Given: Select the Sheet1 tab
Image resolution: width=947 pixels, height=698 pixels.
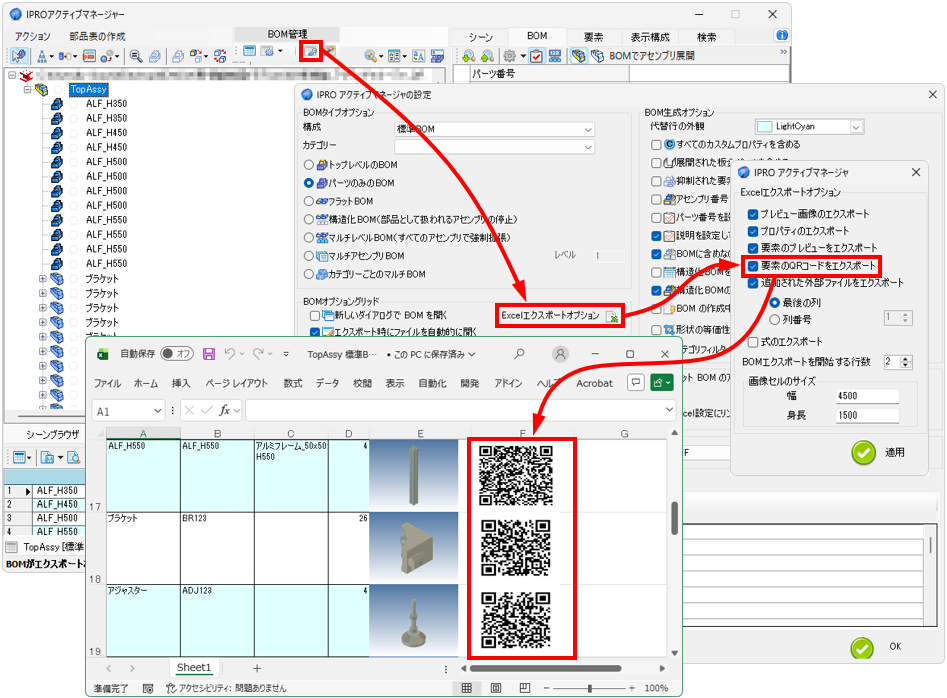Looking at the screenshot, I should (x=194, y=667).
